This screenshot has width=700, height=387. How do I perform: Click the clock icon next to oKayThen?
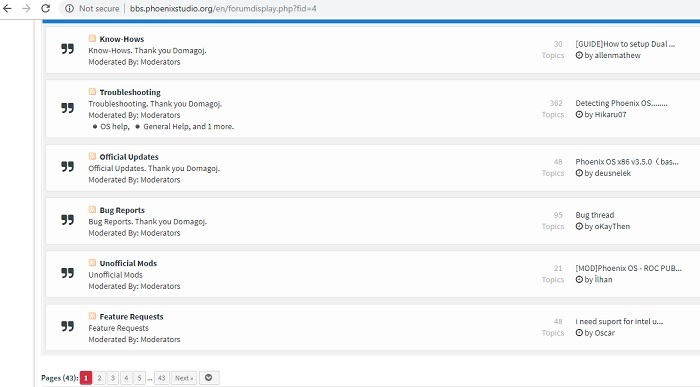tap(579, 226)
